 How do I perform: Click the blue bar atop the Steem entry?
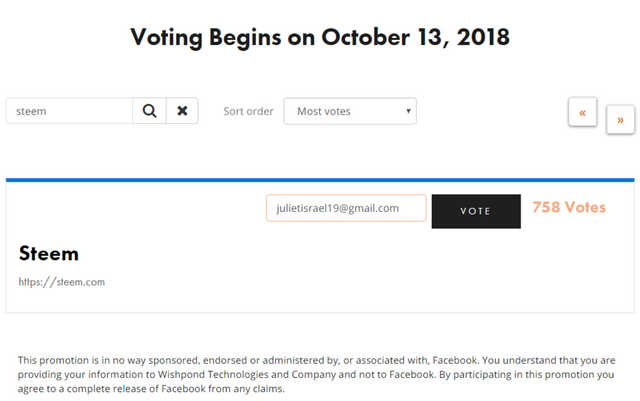tap(320, 180)
